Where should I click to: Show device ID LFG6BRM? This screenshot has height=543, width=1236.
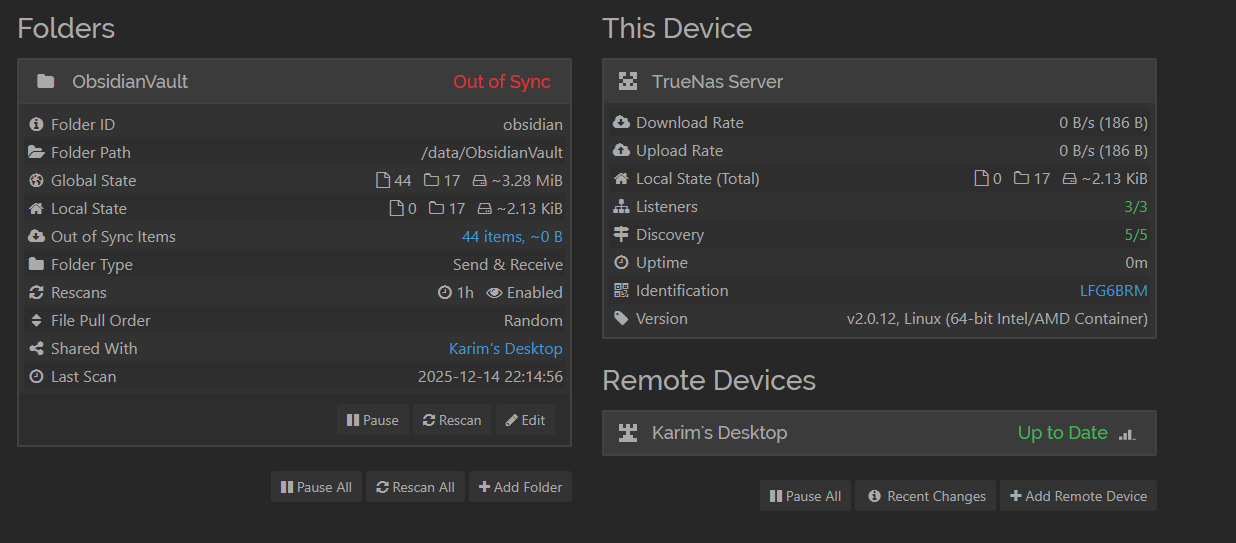click(1113, 291)
